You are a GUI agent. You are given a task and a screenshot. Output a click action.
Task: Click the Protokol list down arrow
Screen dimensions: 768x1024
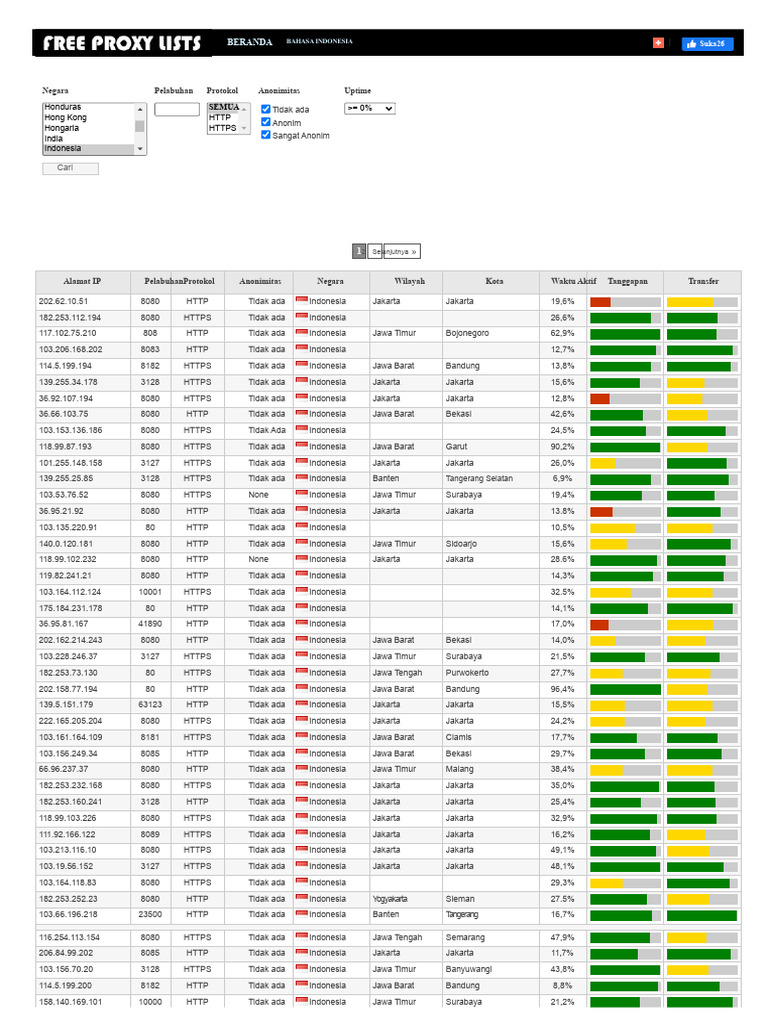(x=244, y=129)
